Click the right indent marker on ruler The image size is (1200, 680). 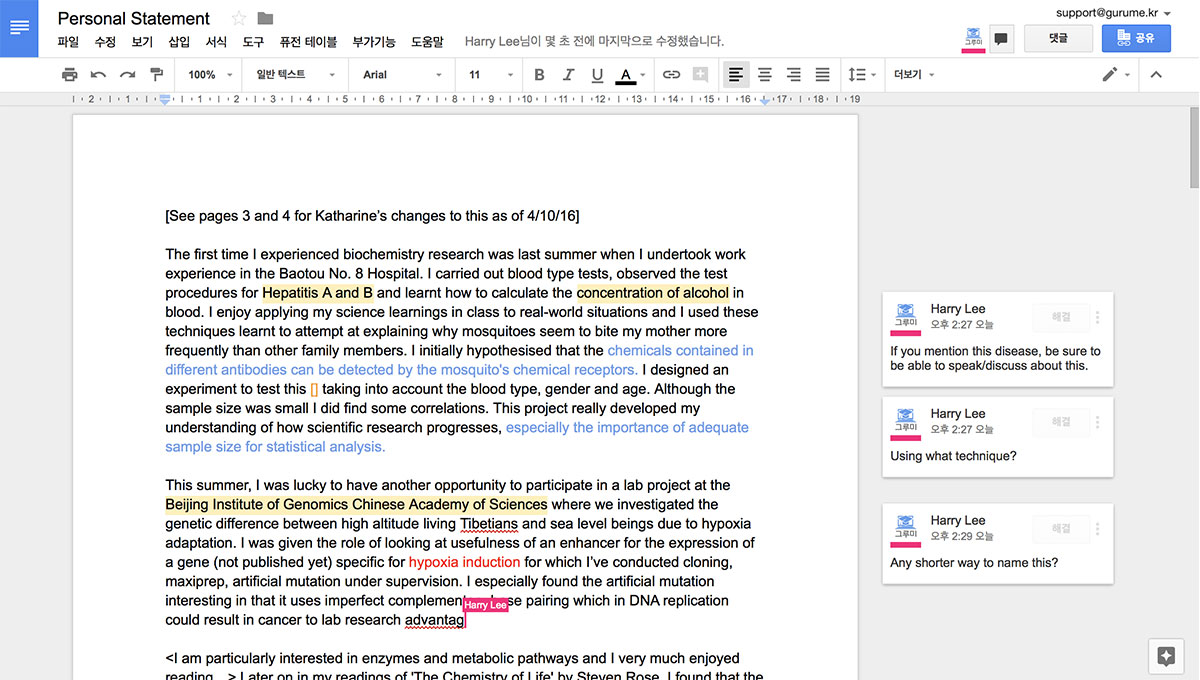pyautogui.click(x=765, y=100)
